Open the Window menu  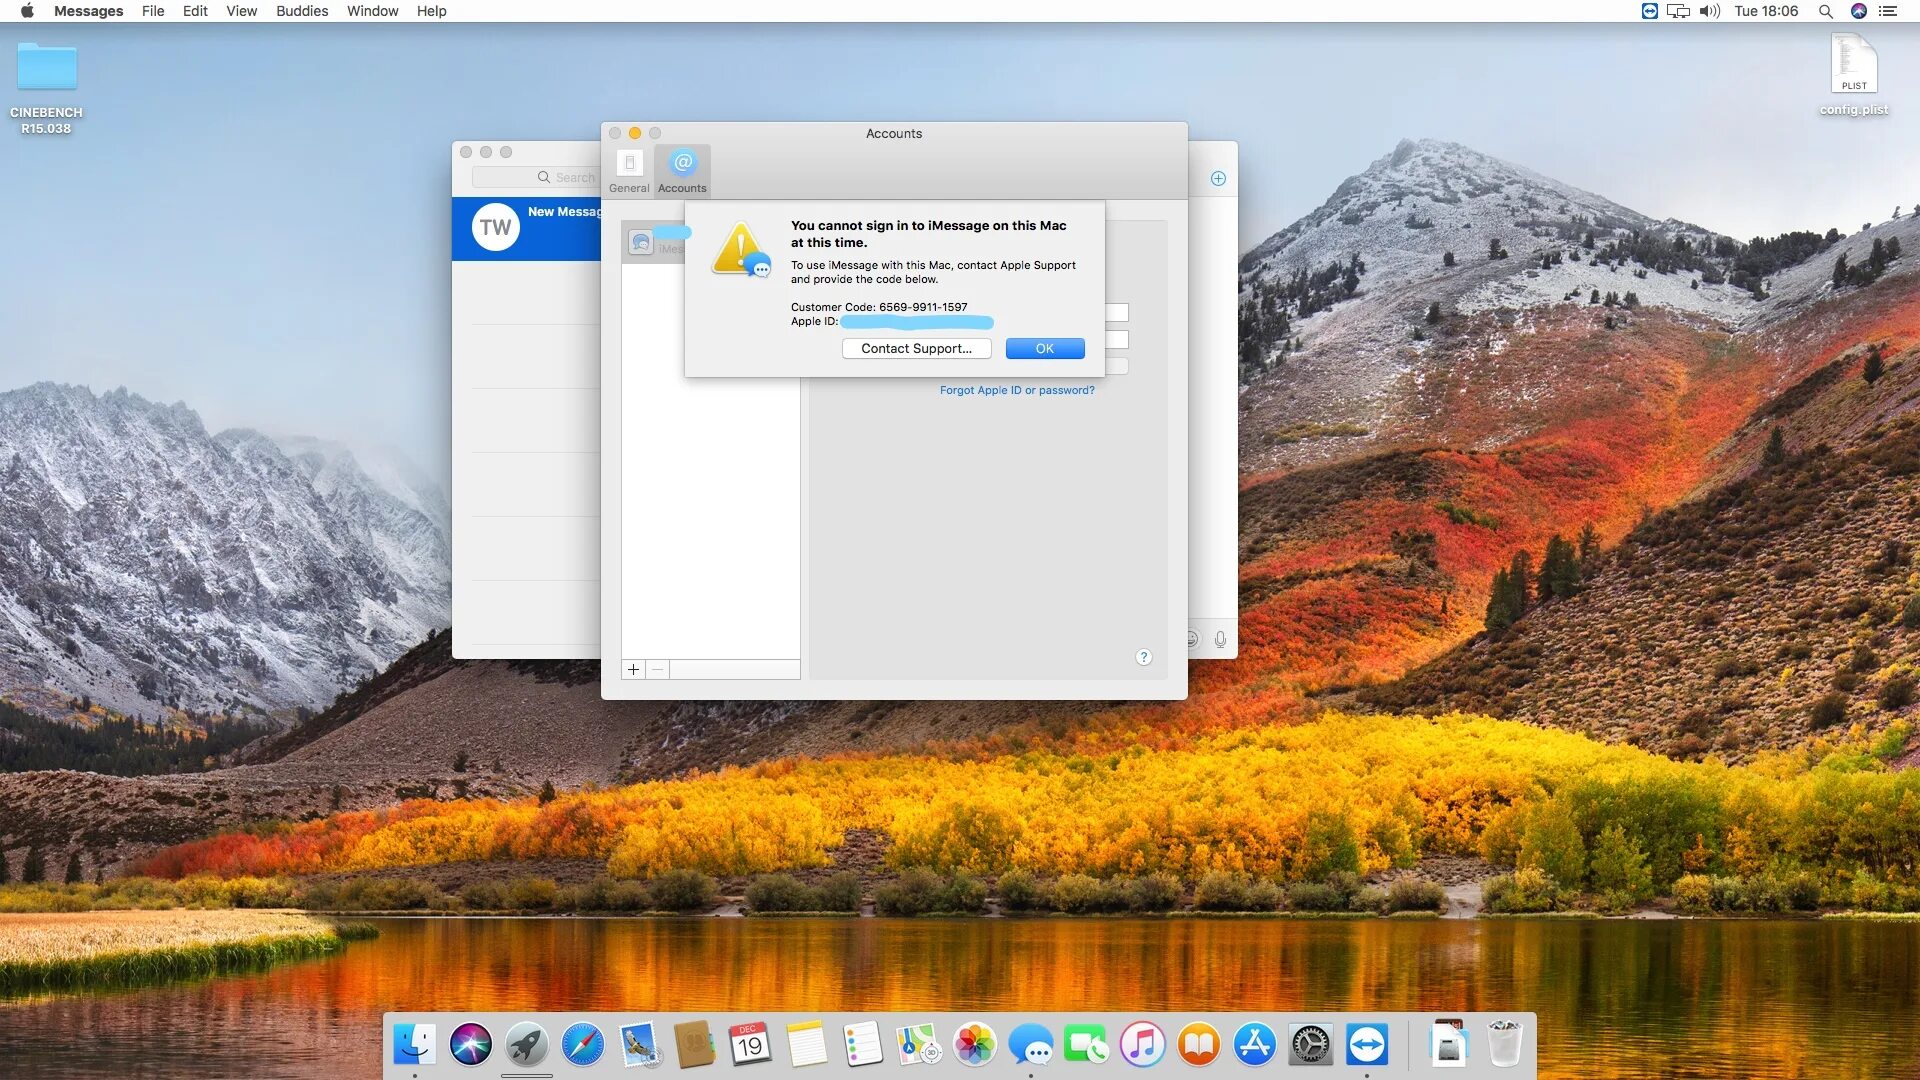[372, 11]
